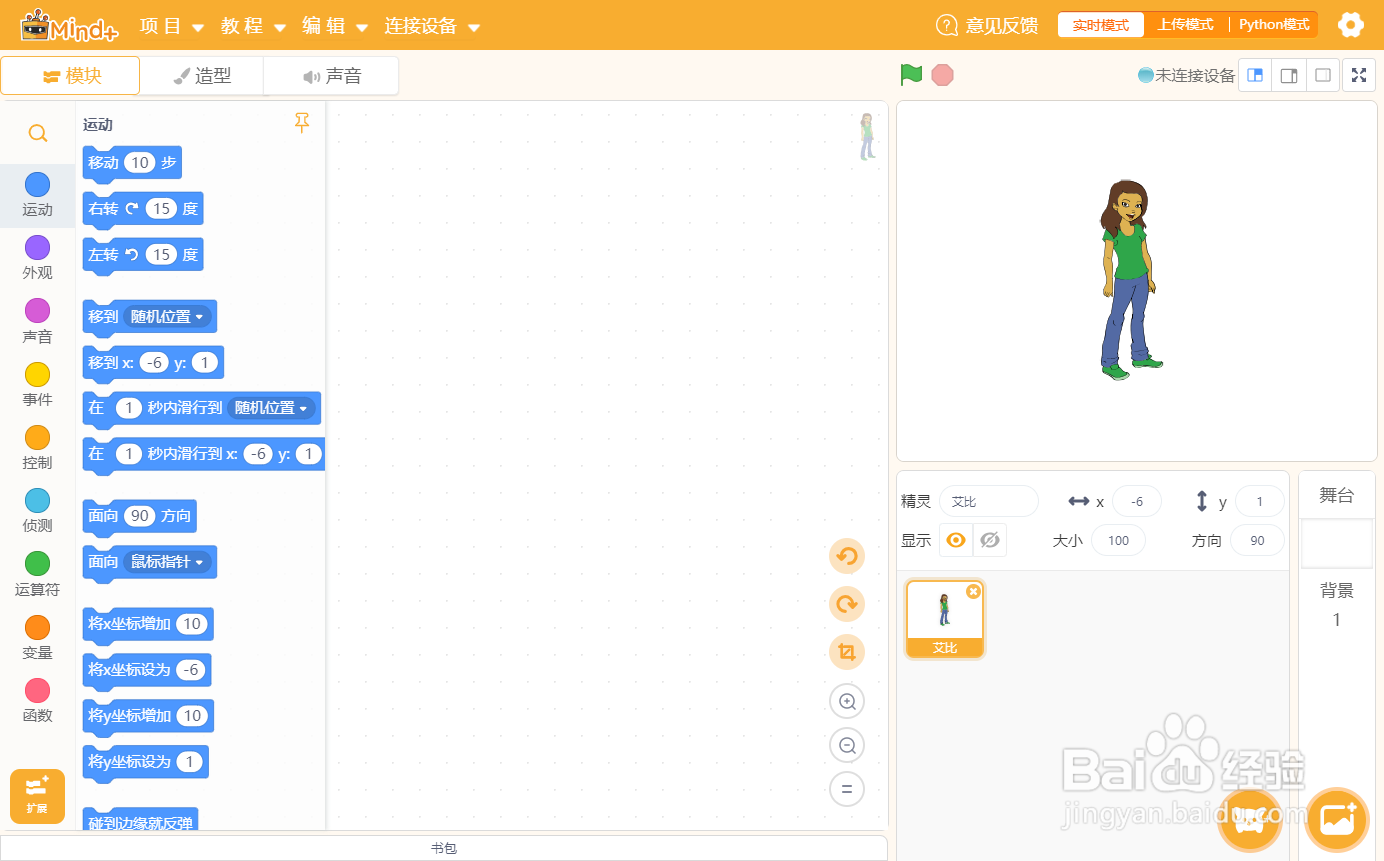Open the add backdrop button
The image size is (1384, 861).
[1337, 820]
